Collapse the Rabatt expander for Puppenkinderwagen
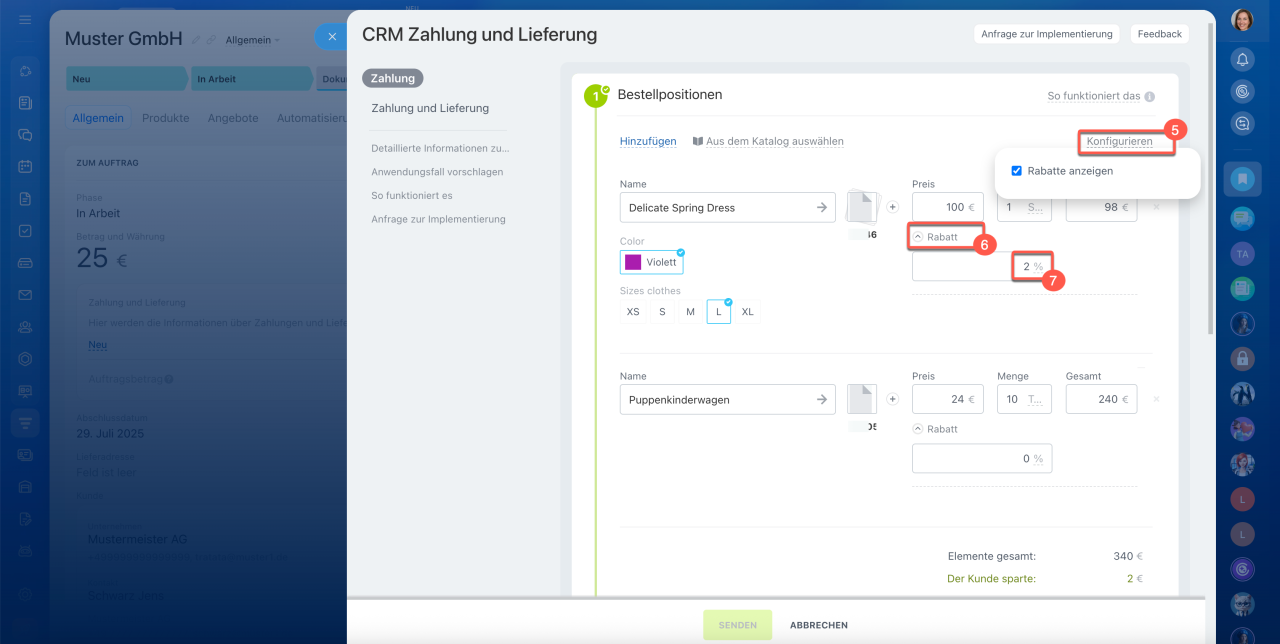The width and height of the screenshot is (1280, 644). point(918,428)
